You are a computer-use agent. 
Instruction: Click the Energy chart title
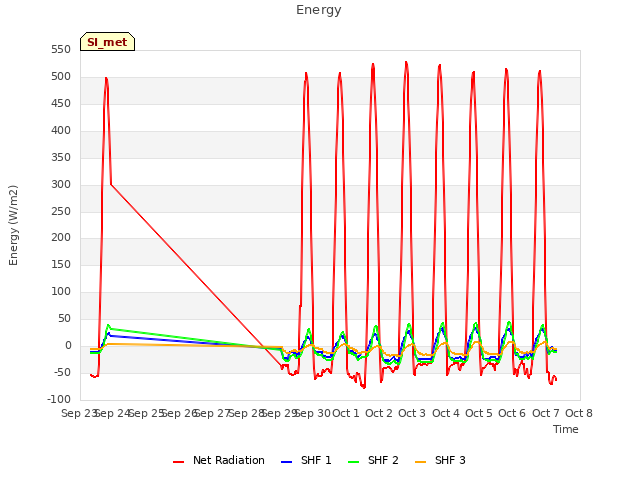coord(319,10)
